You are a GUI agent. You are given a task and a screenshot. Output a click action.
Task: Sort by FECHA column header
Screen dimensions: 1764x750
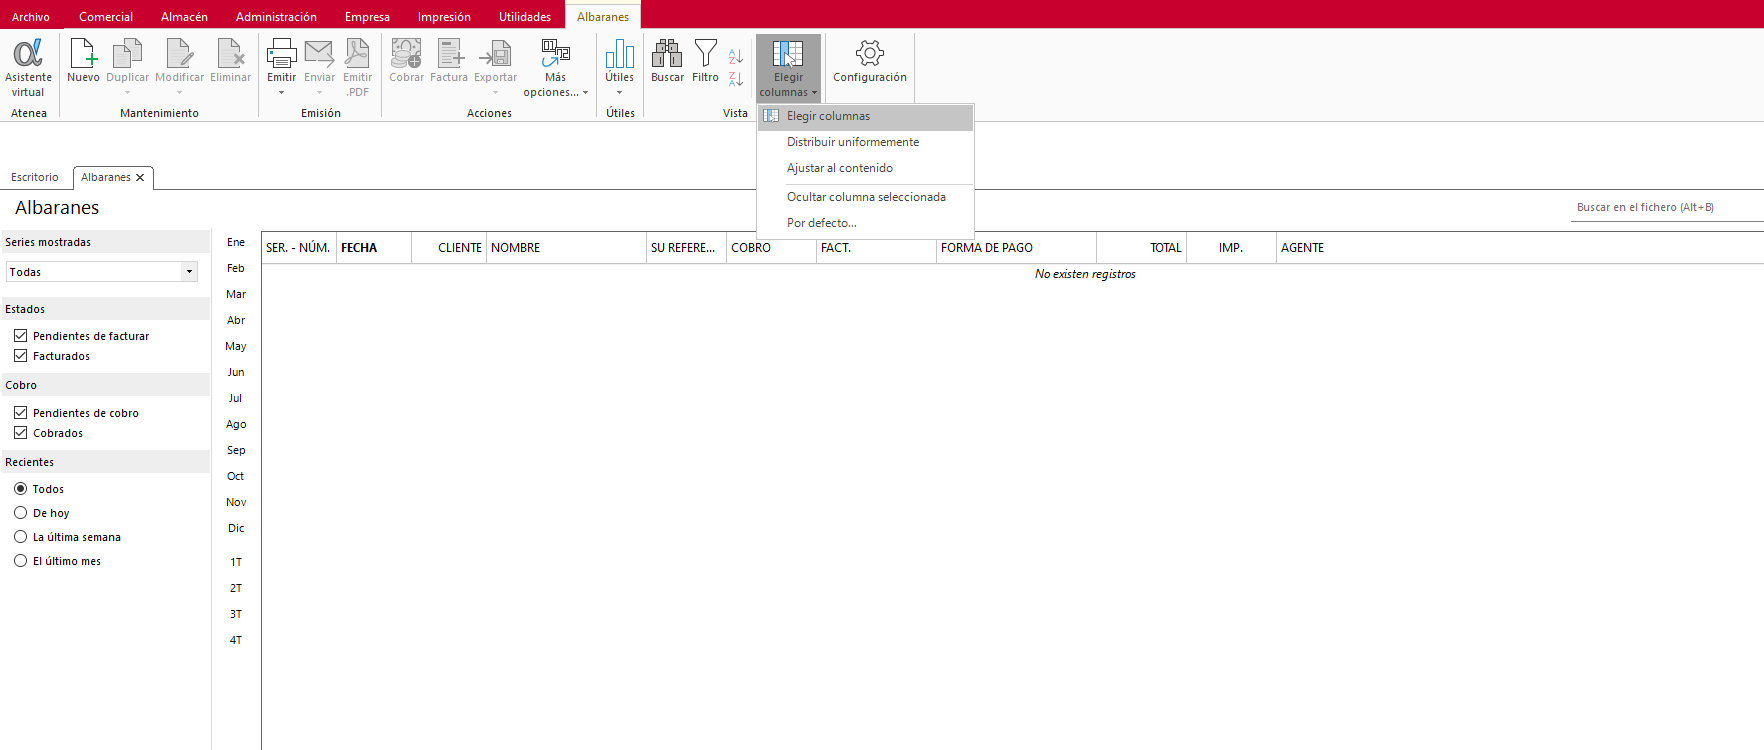click(374, 248)
